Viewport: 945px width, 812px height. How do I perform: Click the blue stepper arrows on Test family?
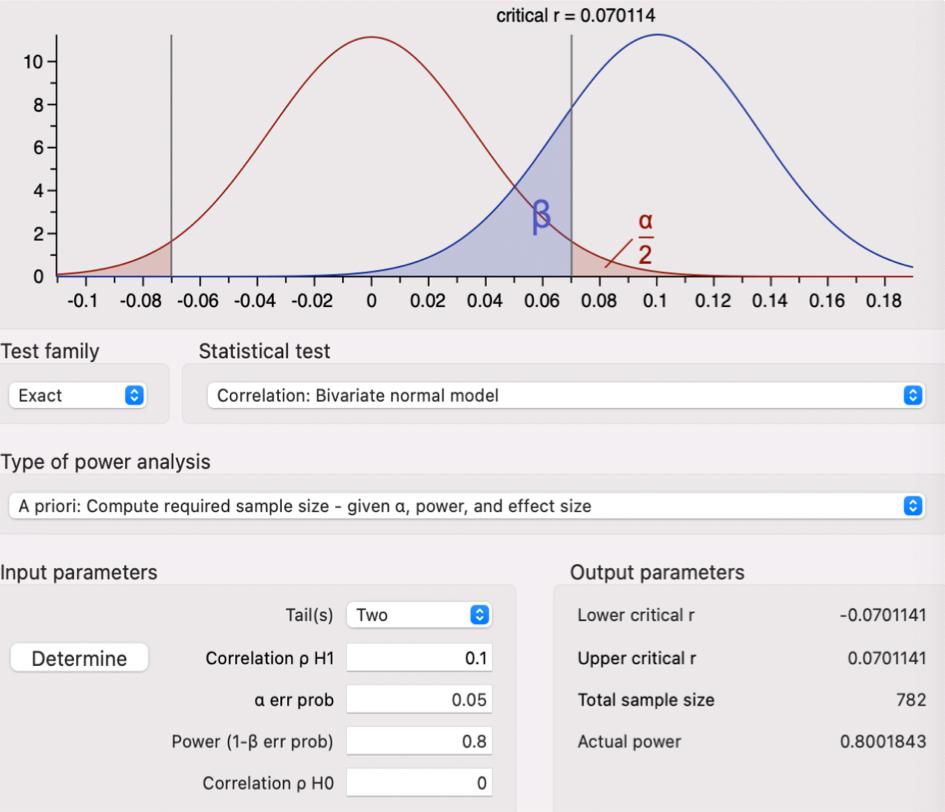click(x=134, y=395)
